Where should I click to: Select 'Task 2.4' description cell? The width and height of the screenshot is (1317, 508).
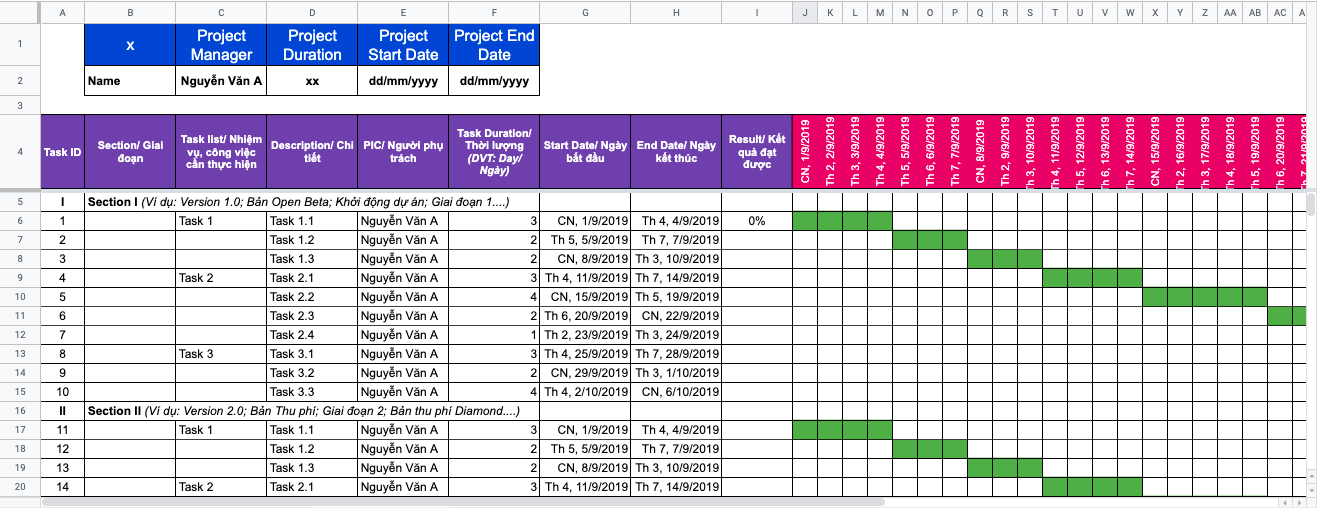tap(312, 335)
